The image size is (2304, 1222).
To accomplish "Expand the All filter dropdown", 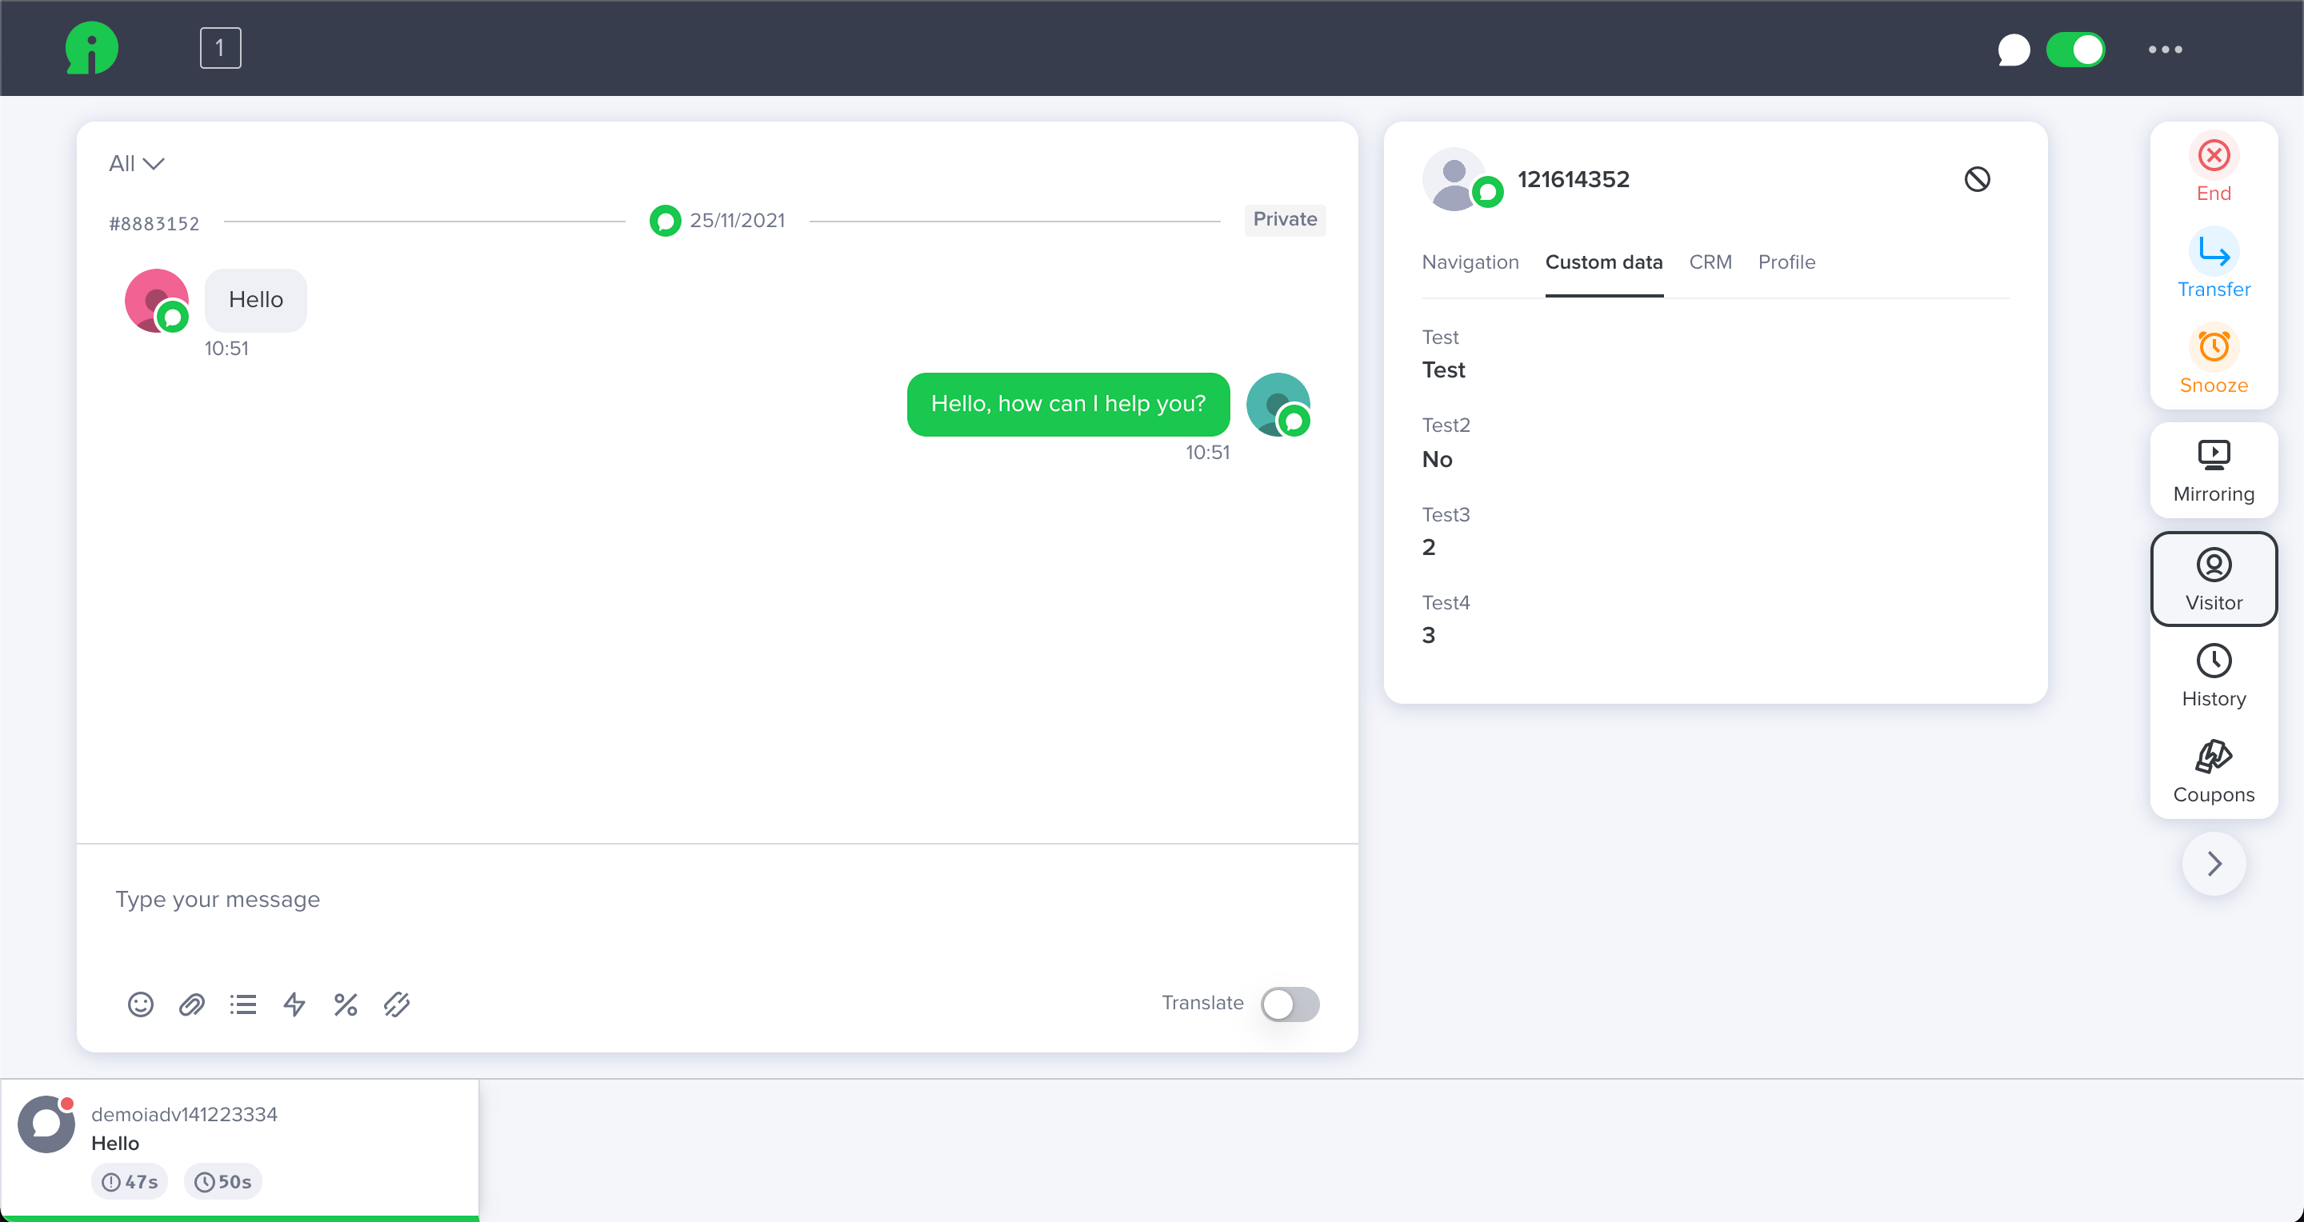I will tap(136, 163).
